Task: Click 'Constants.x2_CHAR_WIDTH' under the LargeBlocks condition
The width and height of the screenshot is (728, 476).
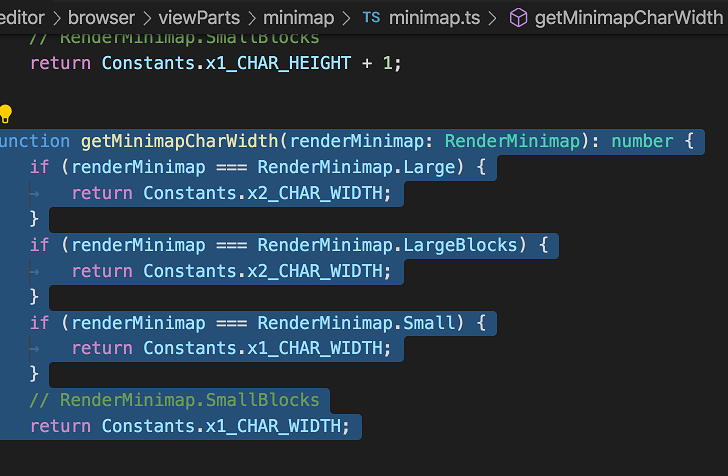Action: (x=263, y=271)
